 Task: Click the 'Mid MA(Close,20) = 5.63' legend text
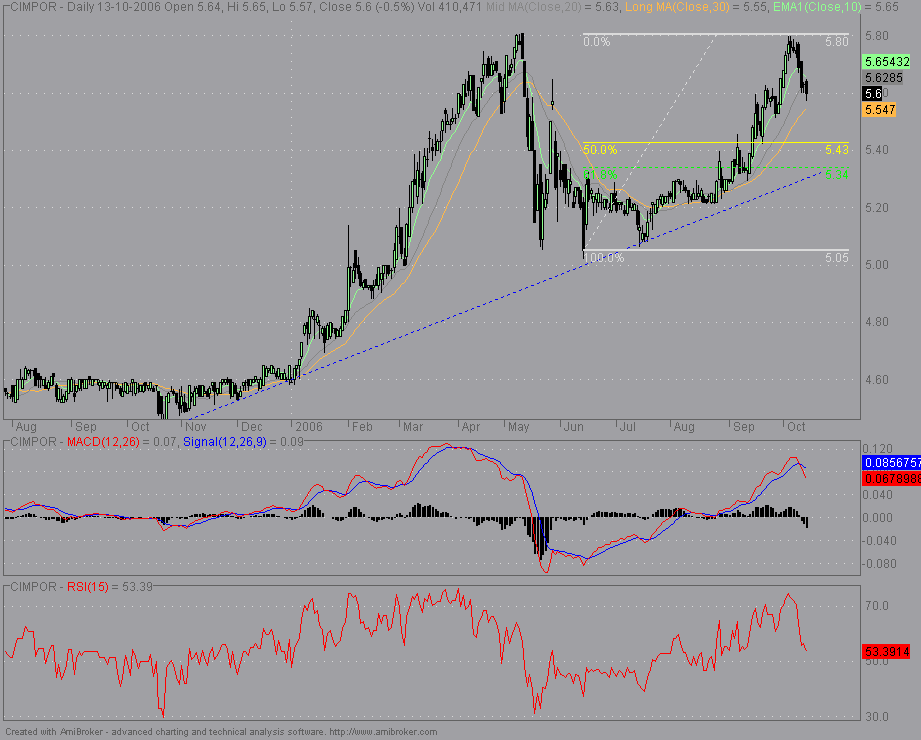pos(552,7)
